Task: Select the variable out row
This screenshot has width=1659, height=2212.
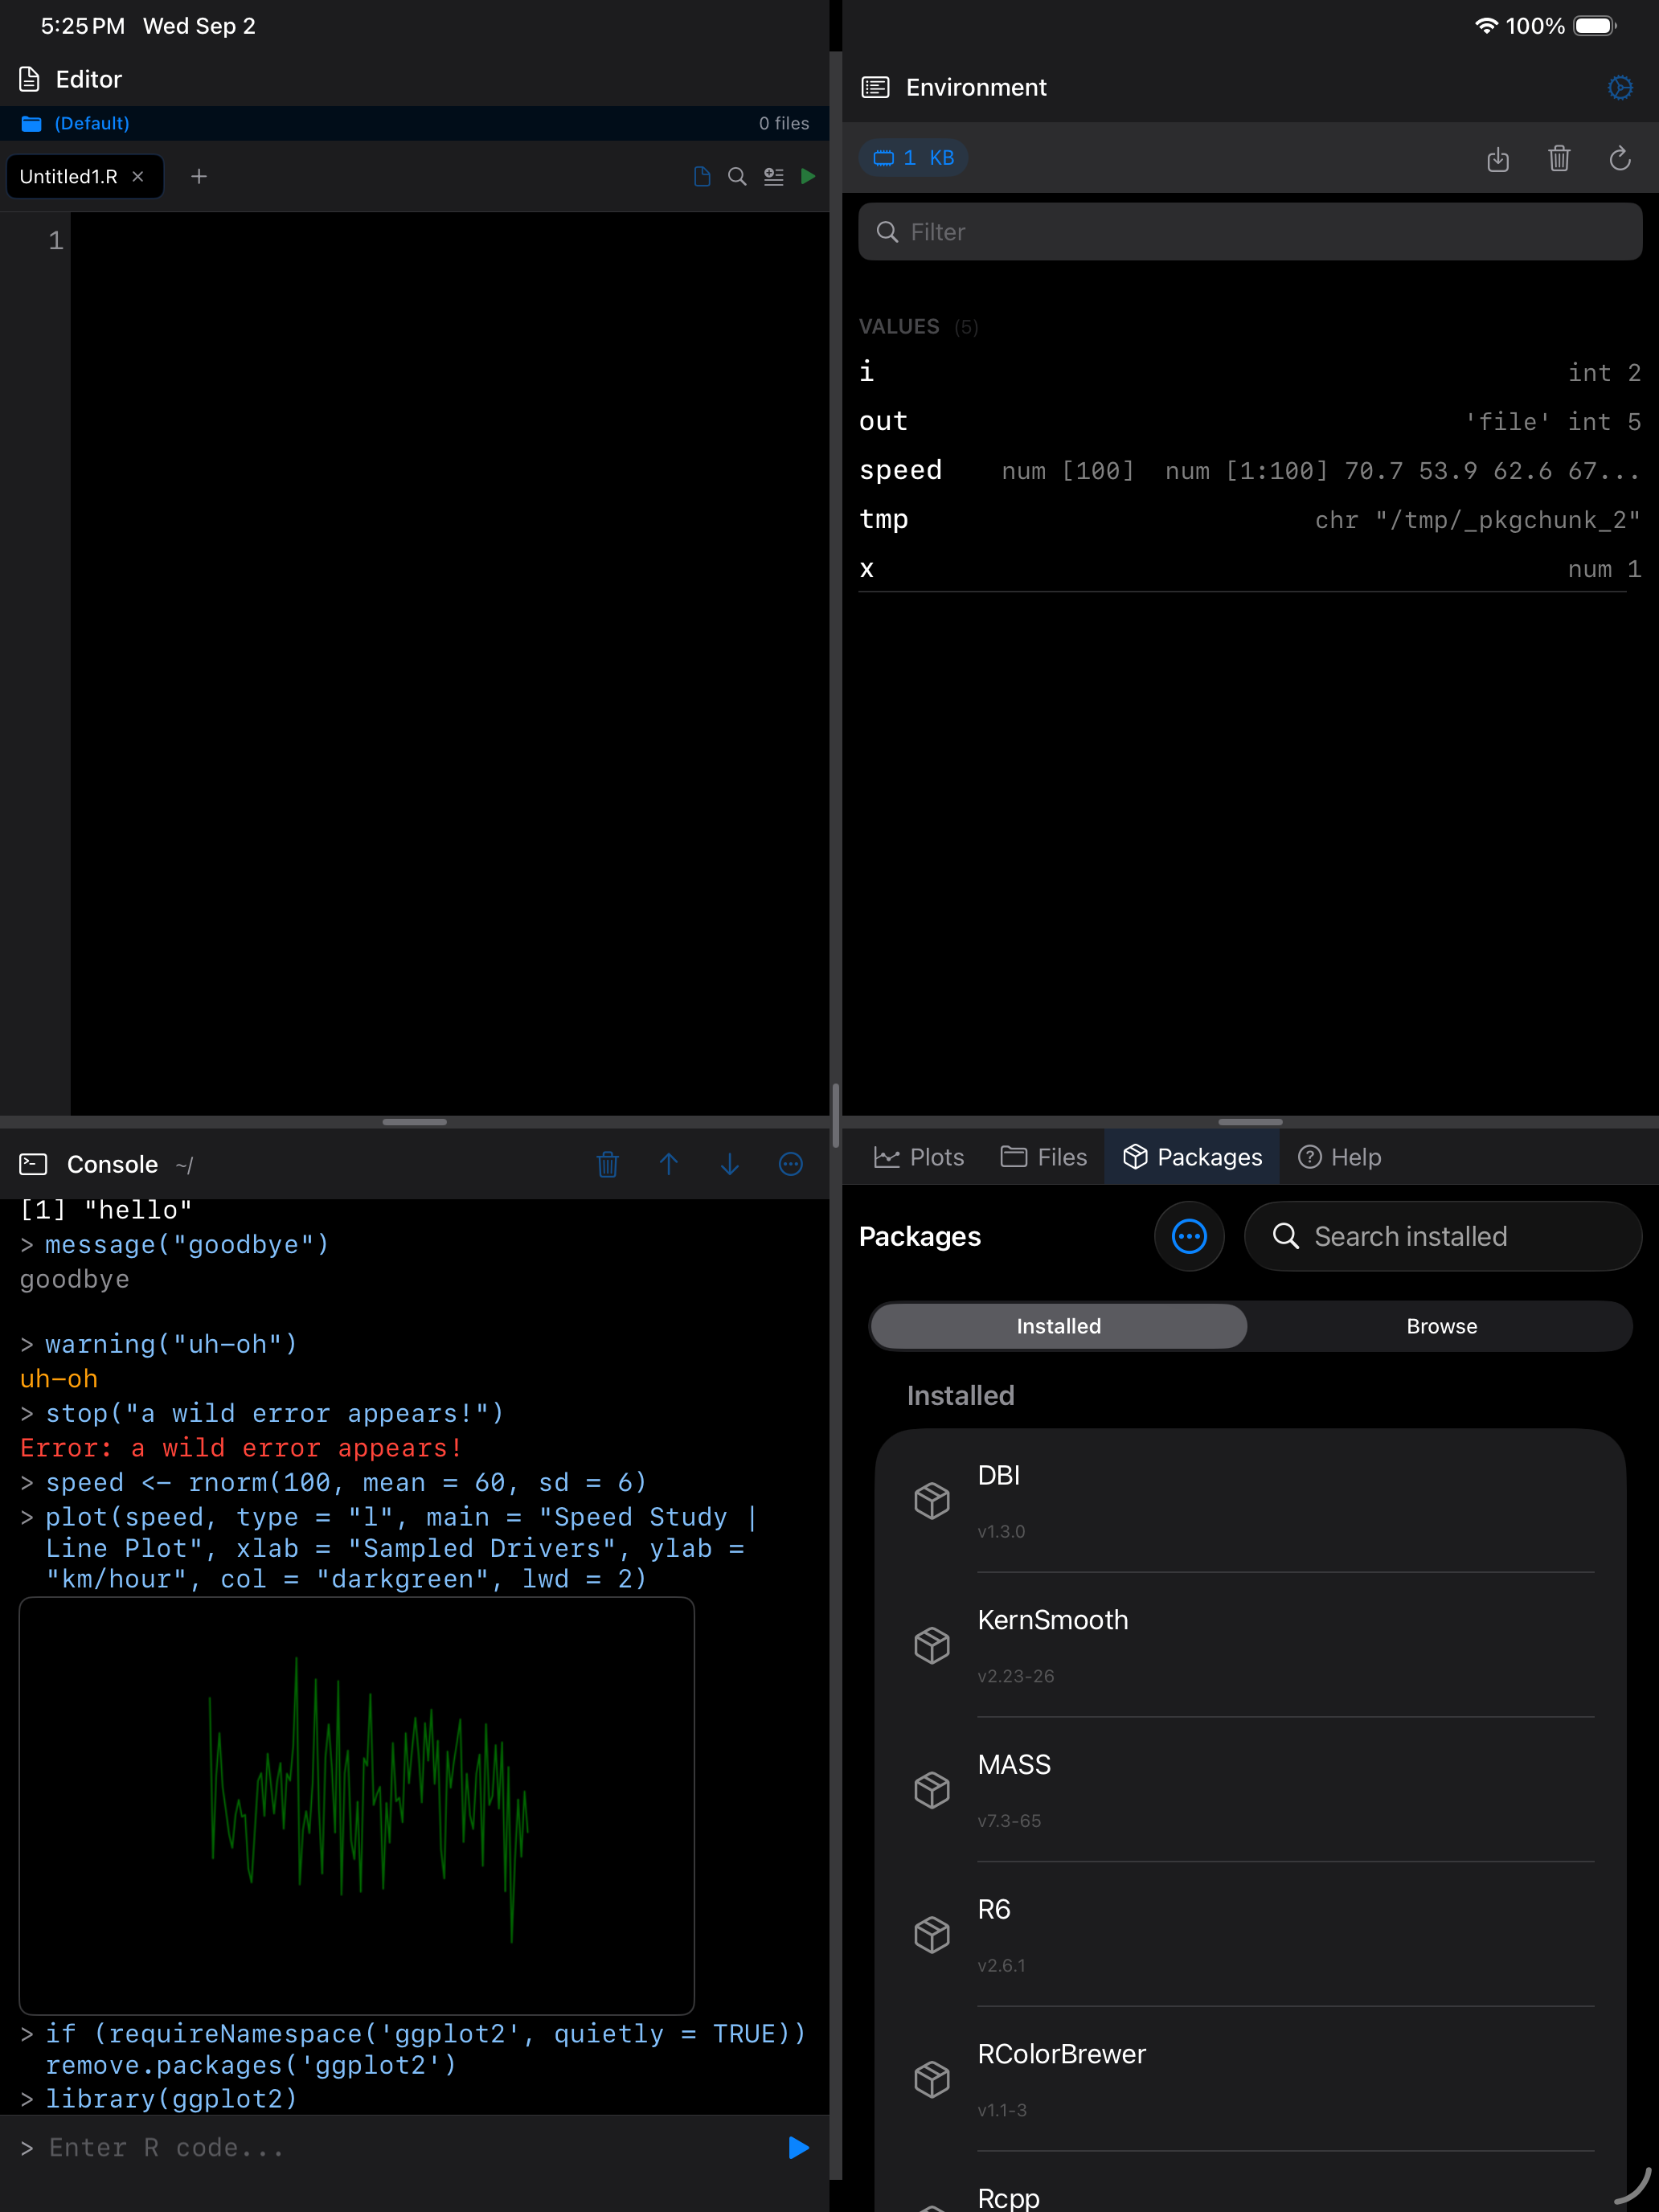Action: (1250, 421)
